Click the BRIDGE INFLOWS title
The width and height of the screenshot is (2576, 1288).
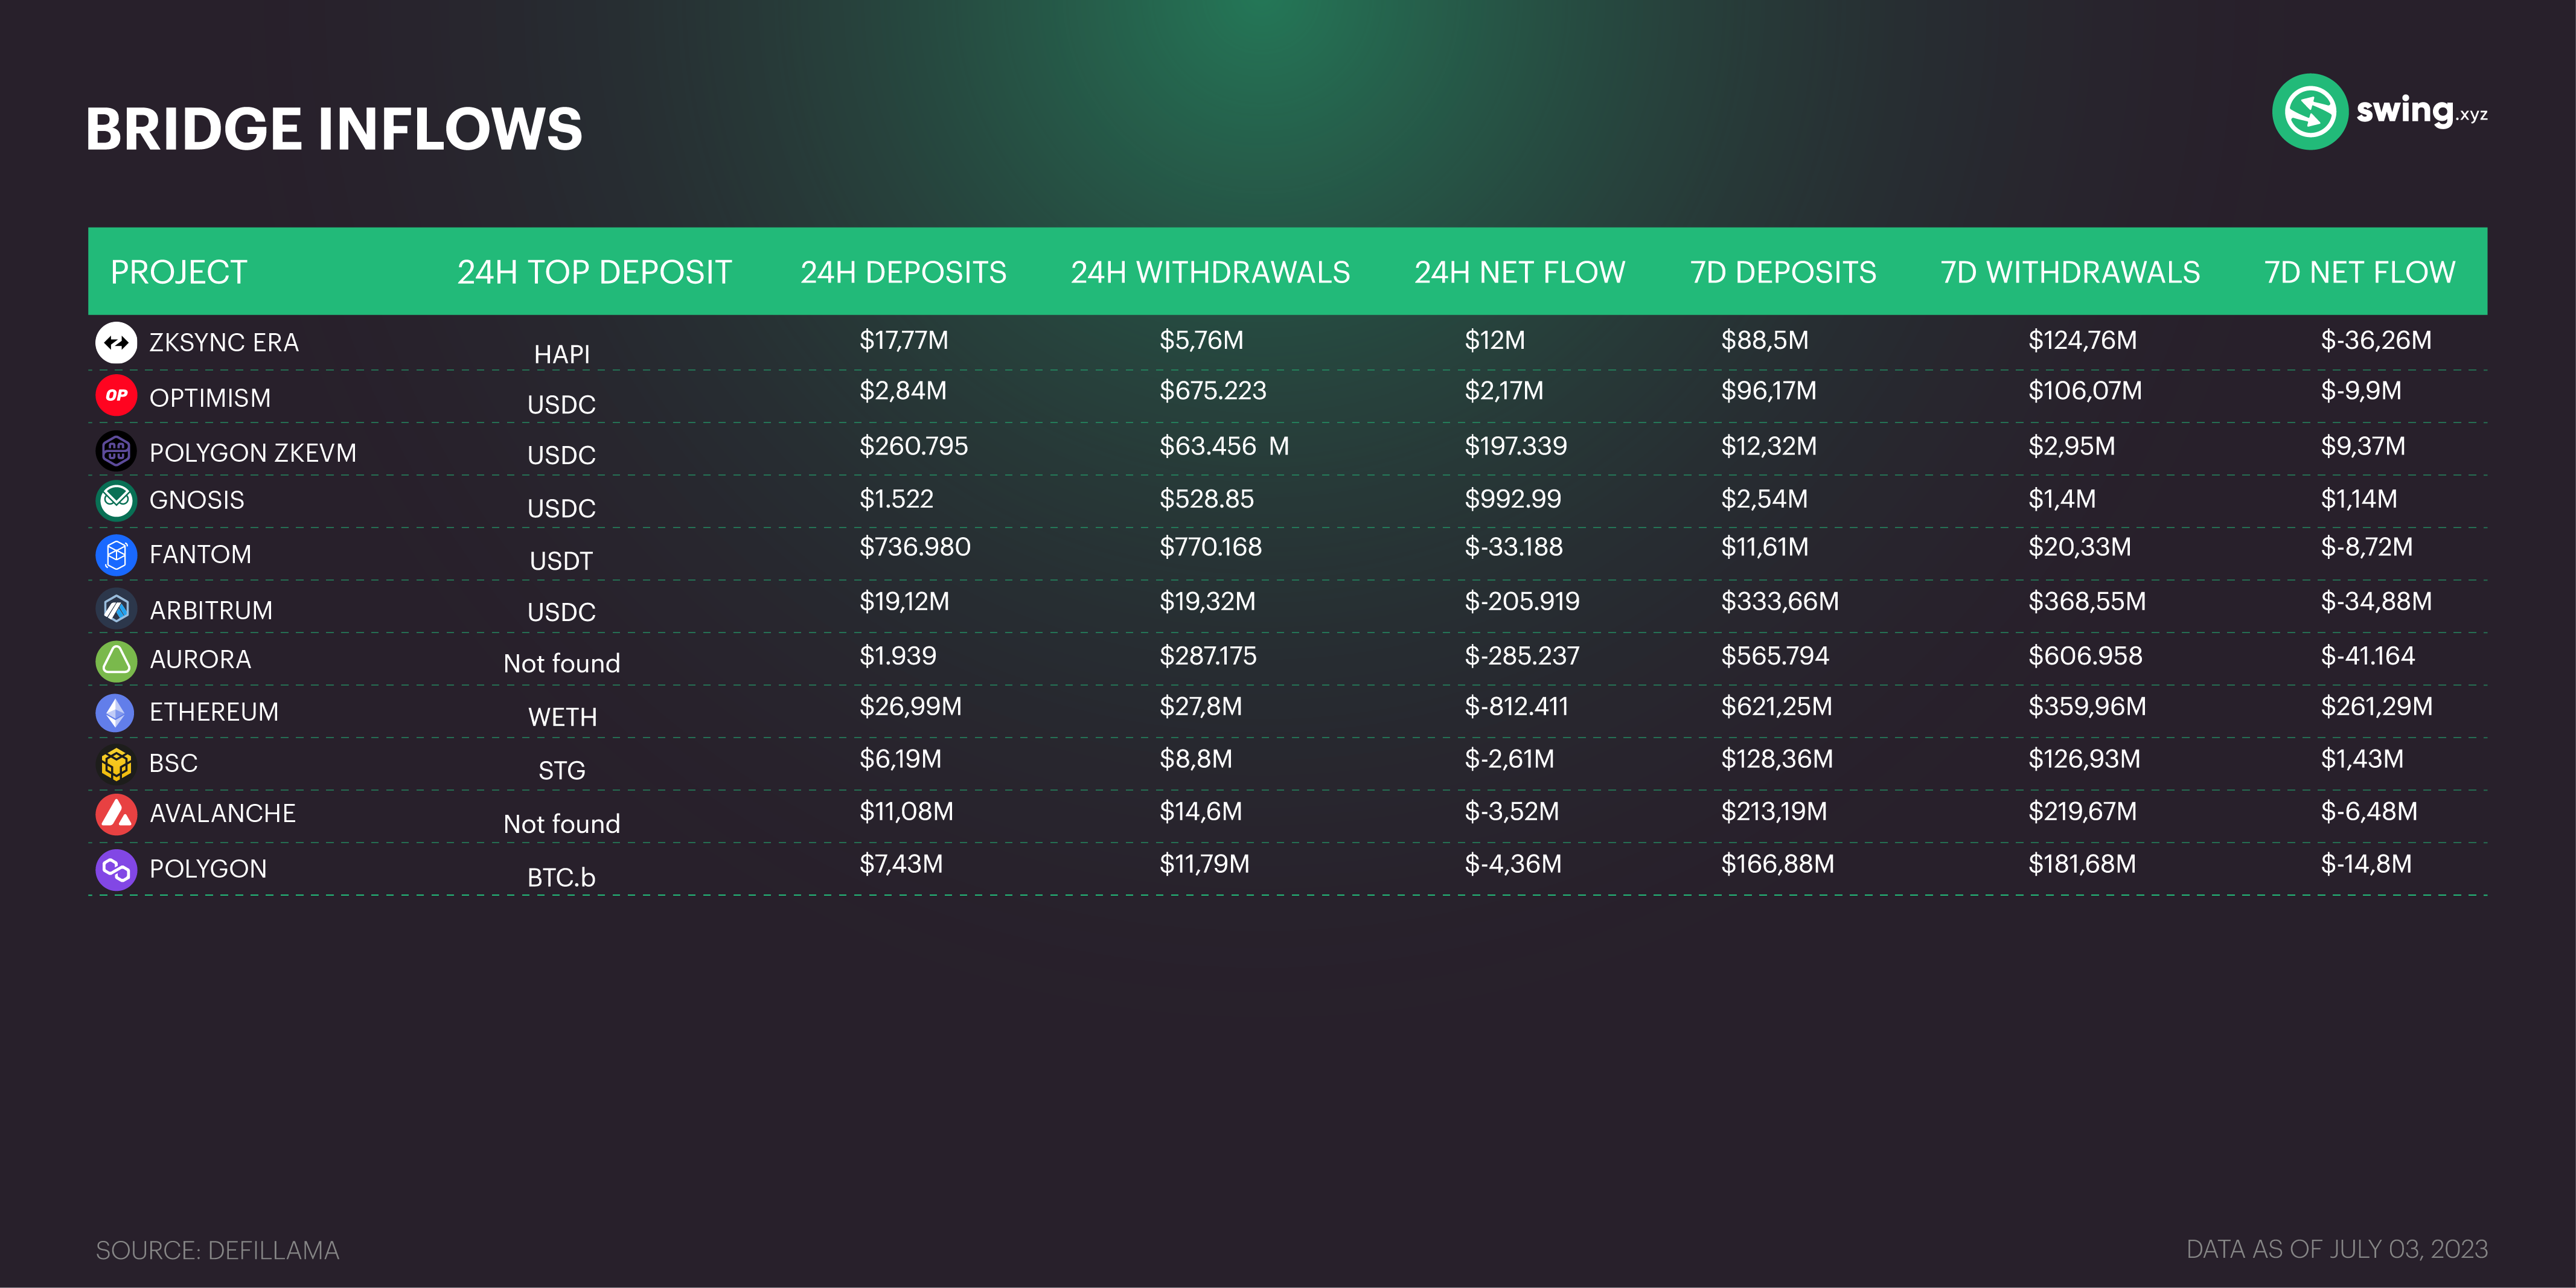334,129
